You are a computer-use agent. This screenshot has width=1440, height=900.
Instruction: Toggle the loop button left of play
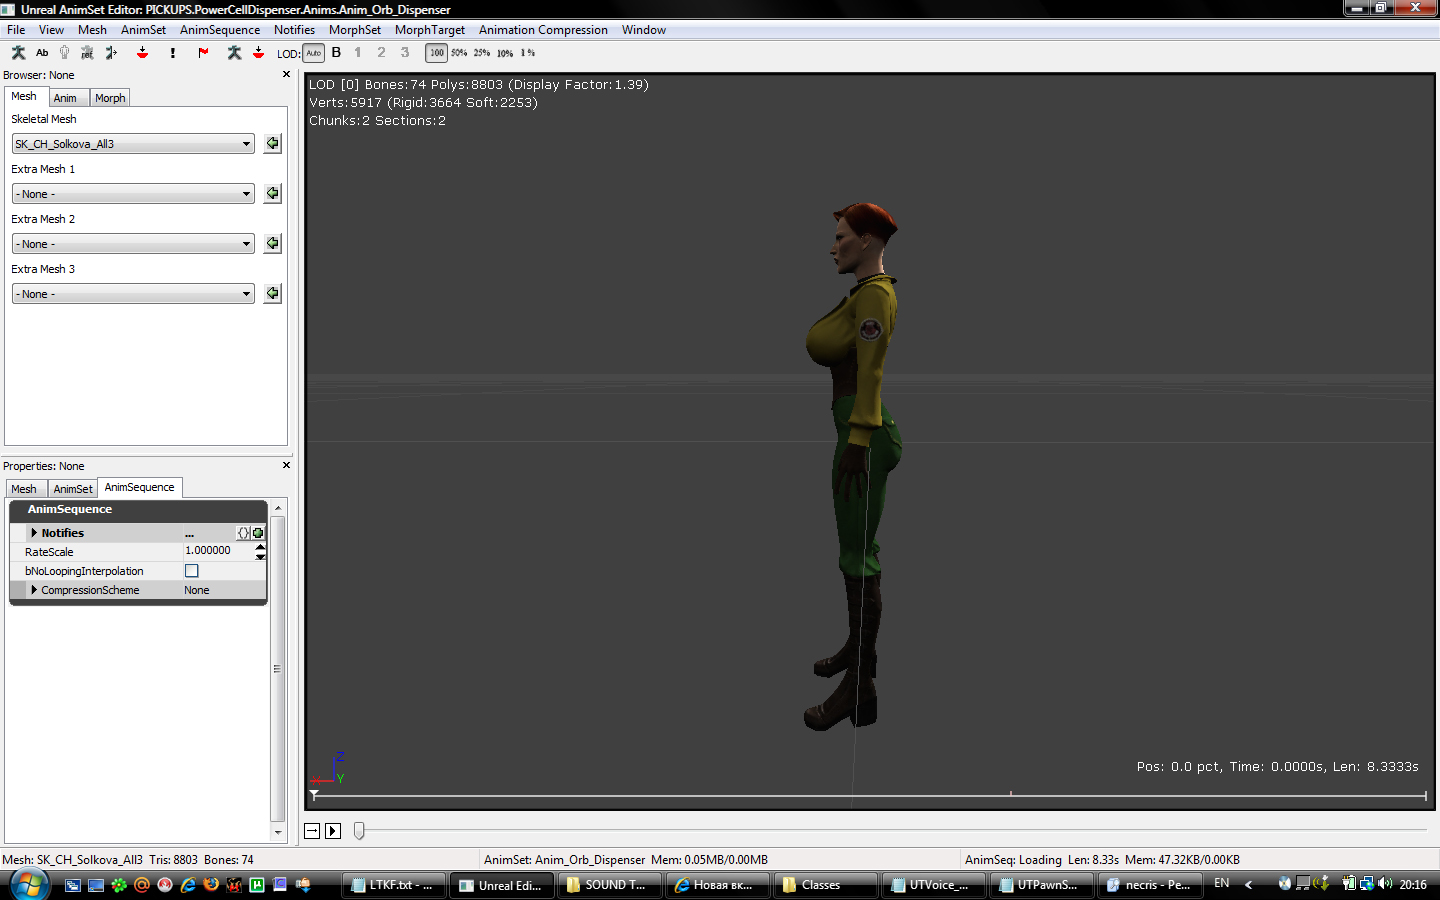coord(312,831)
